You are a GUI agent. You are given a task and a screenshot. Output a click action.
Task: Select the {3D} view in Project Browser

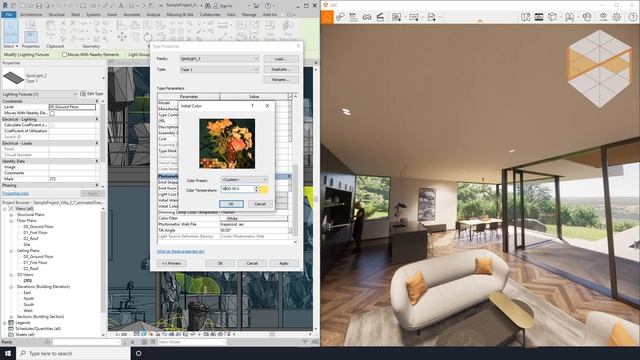[28, 280]
